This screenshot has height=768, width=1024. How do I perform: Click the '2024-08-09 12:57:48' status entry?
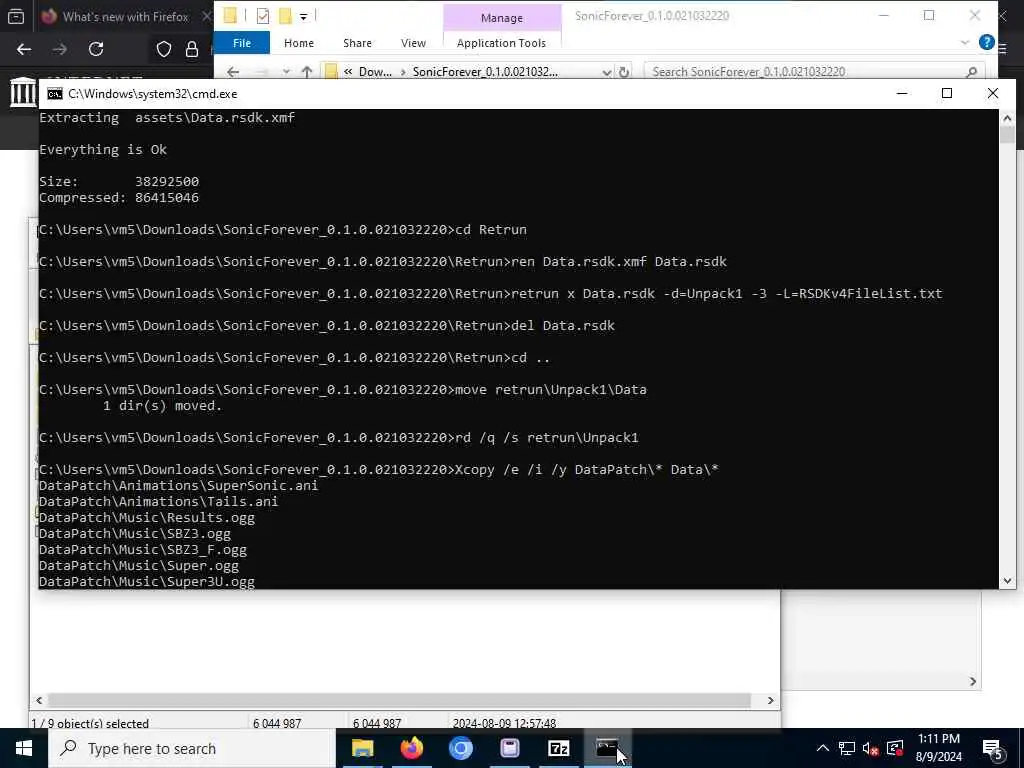[504, 724]
